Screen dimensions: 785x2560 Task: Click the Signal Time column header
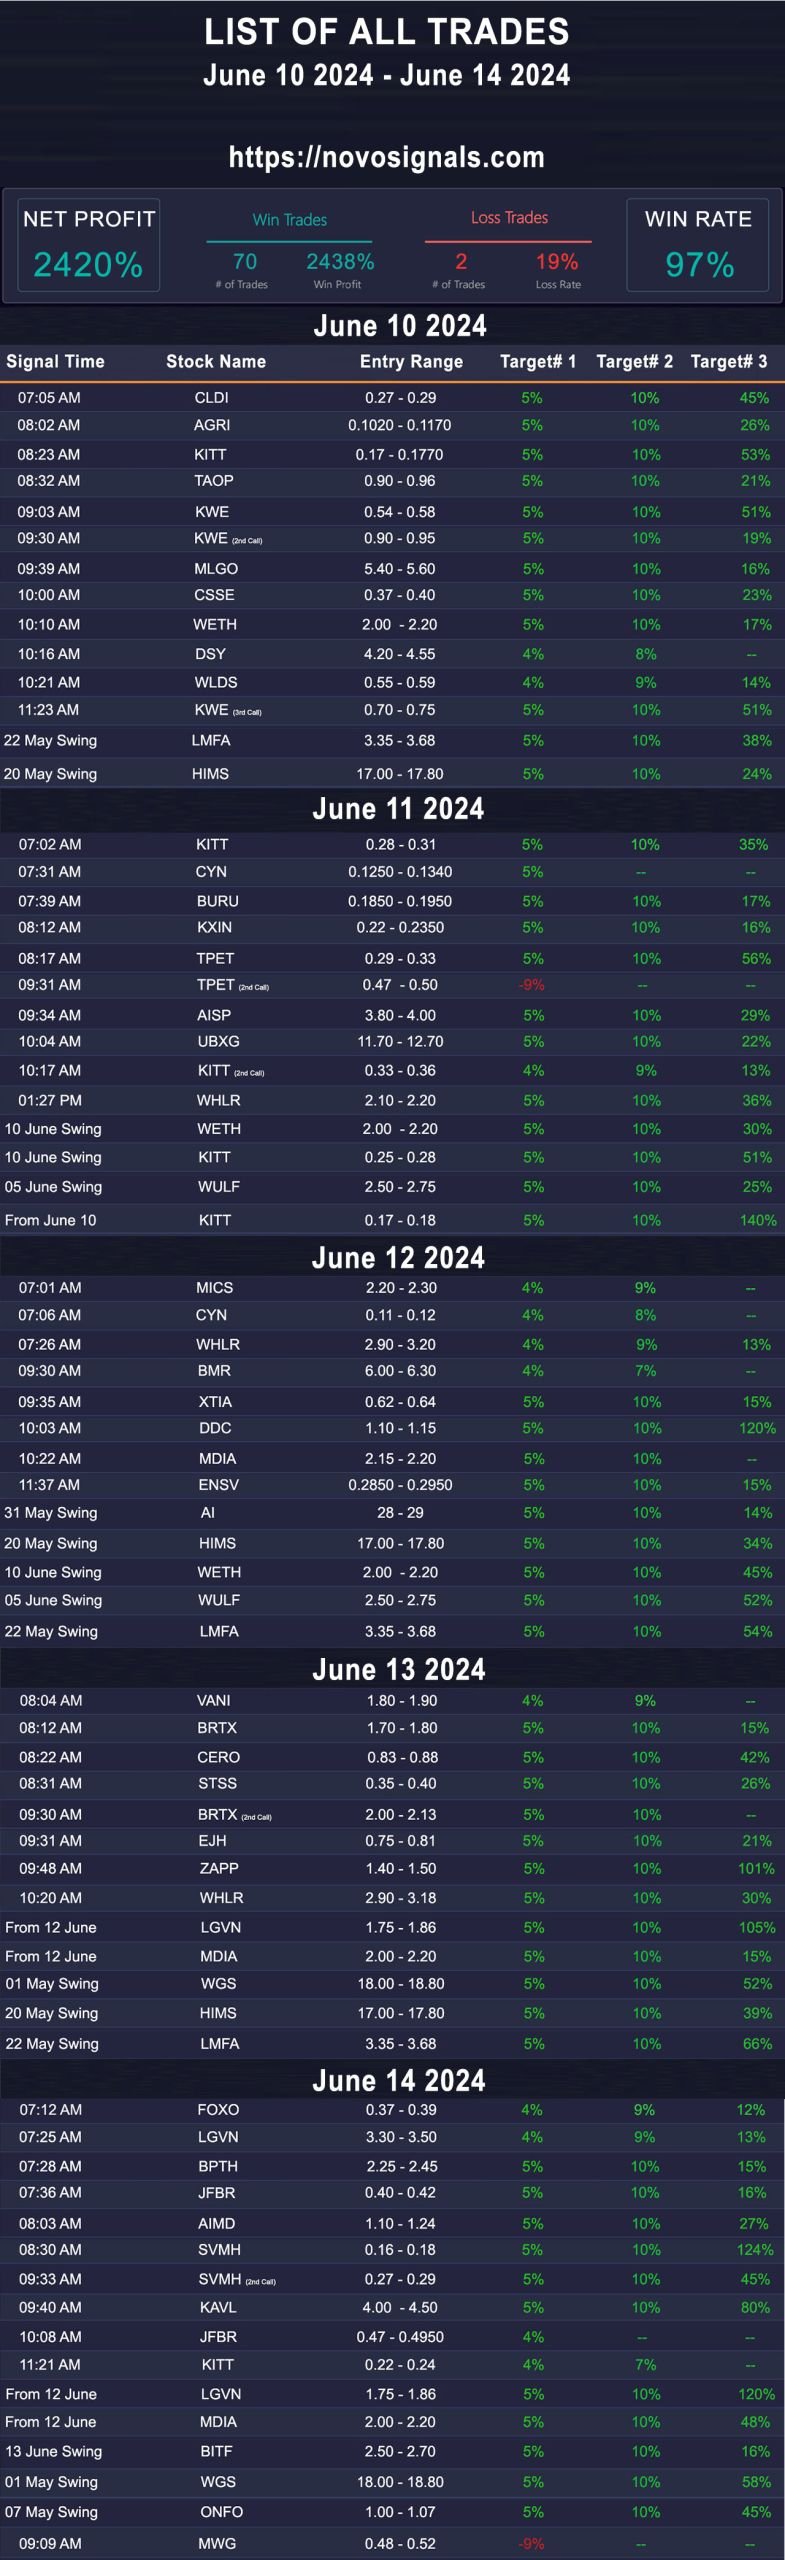tap(55, 362)
